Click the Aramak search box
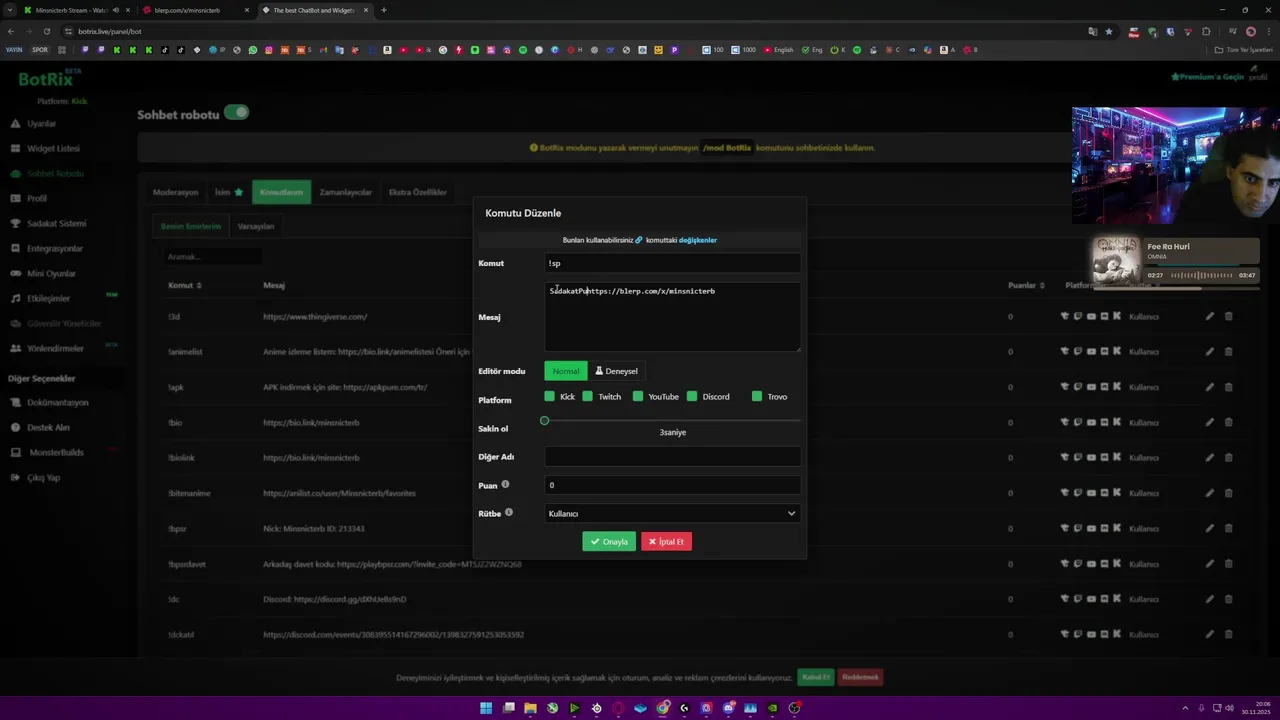 click(x=213, y=257)
